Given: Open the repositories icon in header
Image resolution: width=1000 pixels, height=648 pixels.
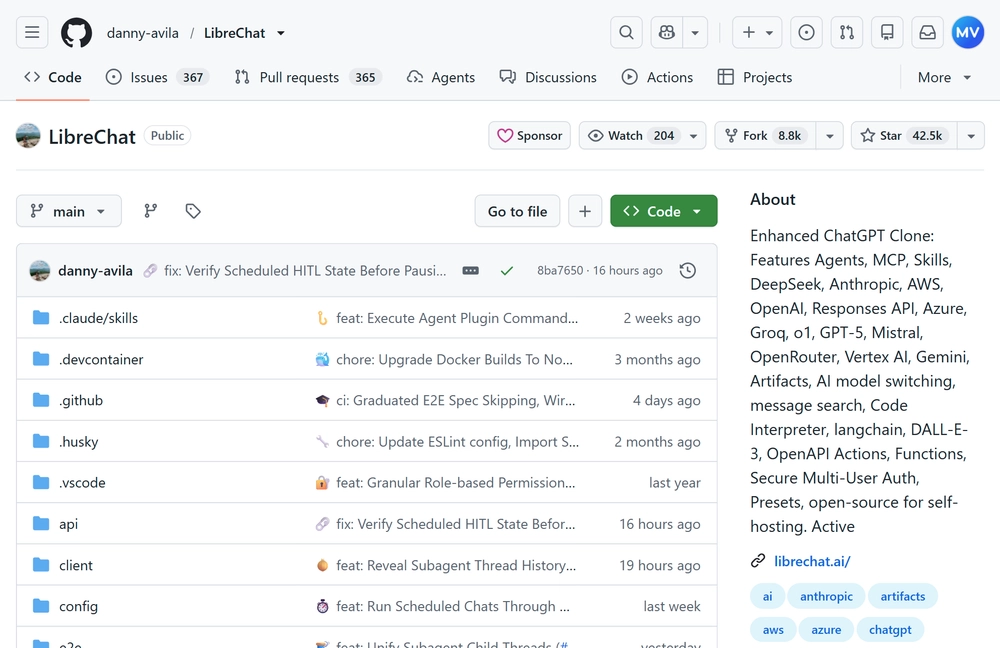Looking at the screenshot, I should [887, 33].
